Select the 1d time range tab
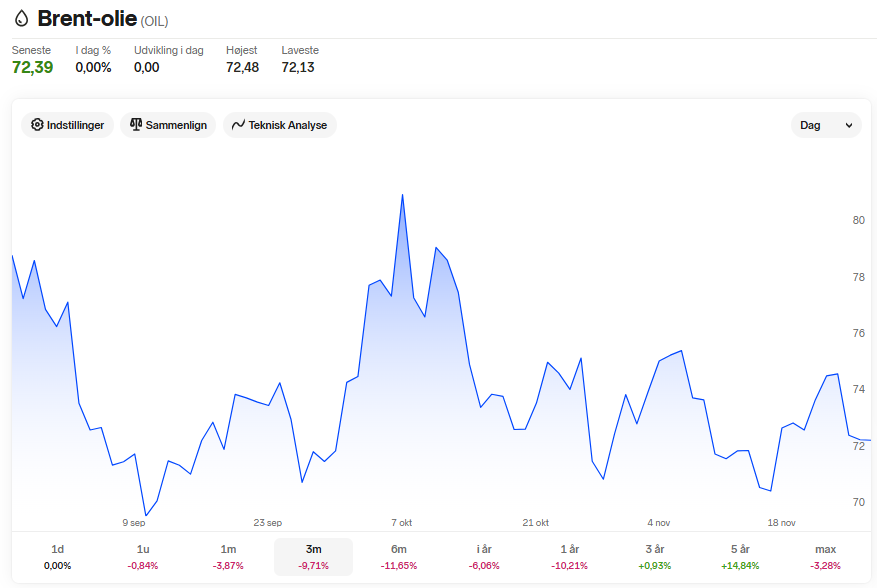 [x=58, y=557]
